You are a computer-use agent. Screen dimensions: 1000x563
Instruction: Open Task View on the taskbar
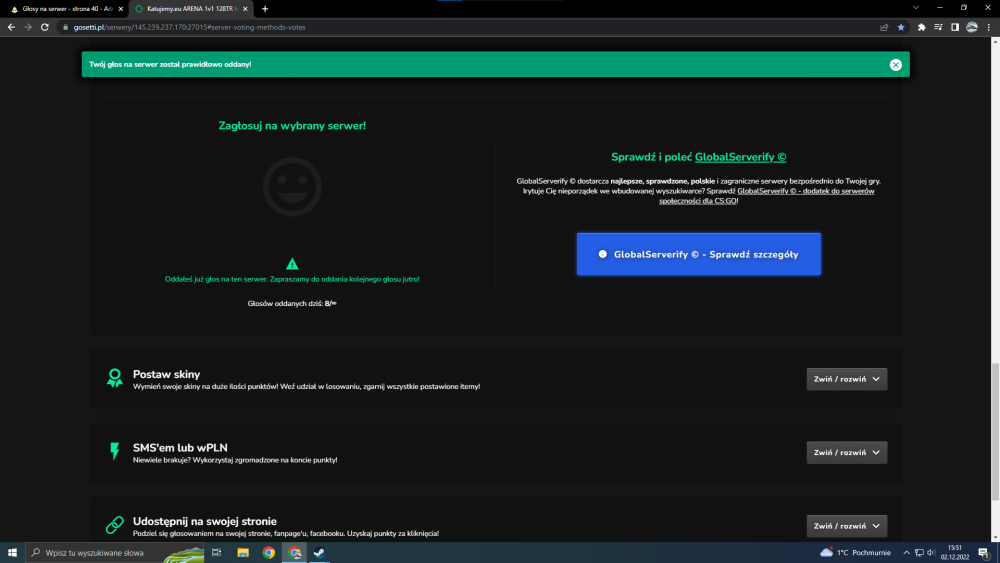pyautogui.click(x=216, y=553)
